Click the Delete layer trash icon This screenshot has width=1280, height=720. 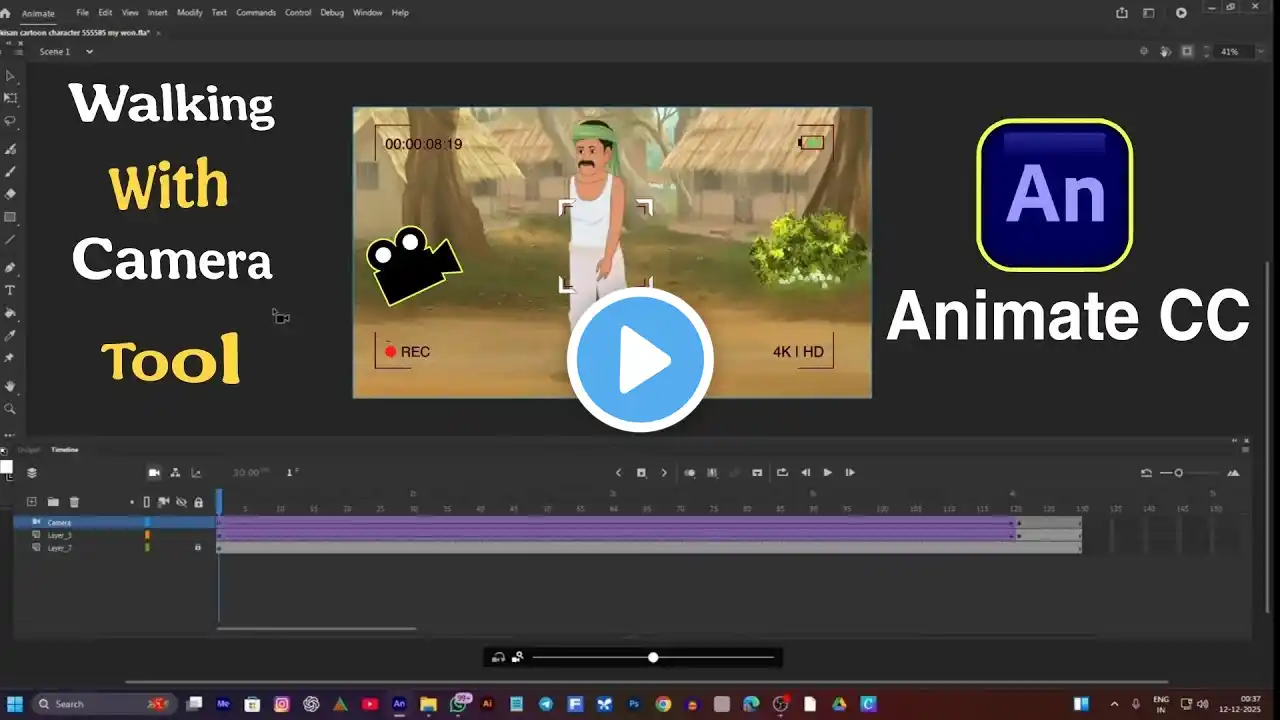(74, 502)
